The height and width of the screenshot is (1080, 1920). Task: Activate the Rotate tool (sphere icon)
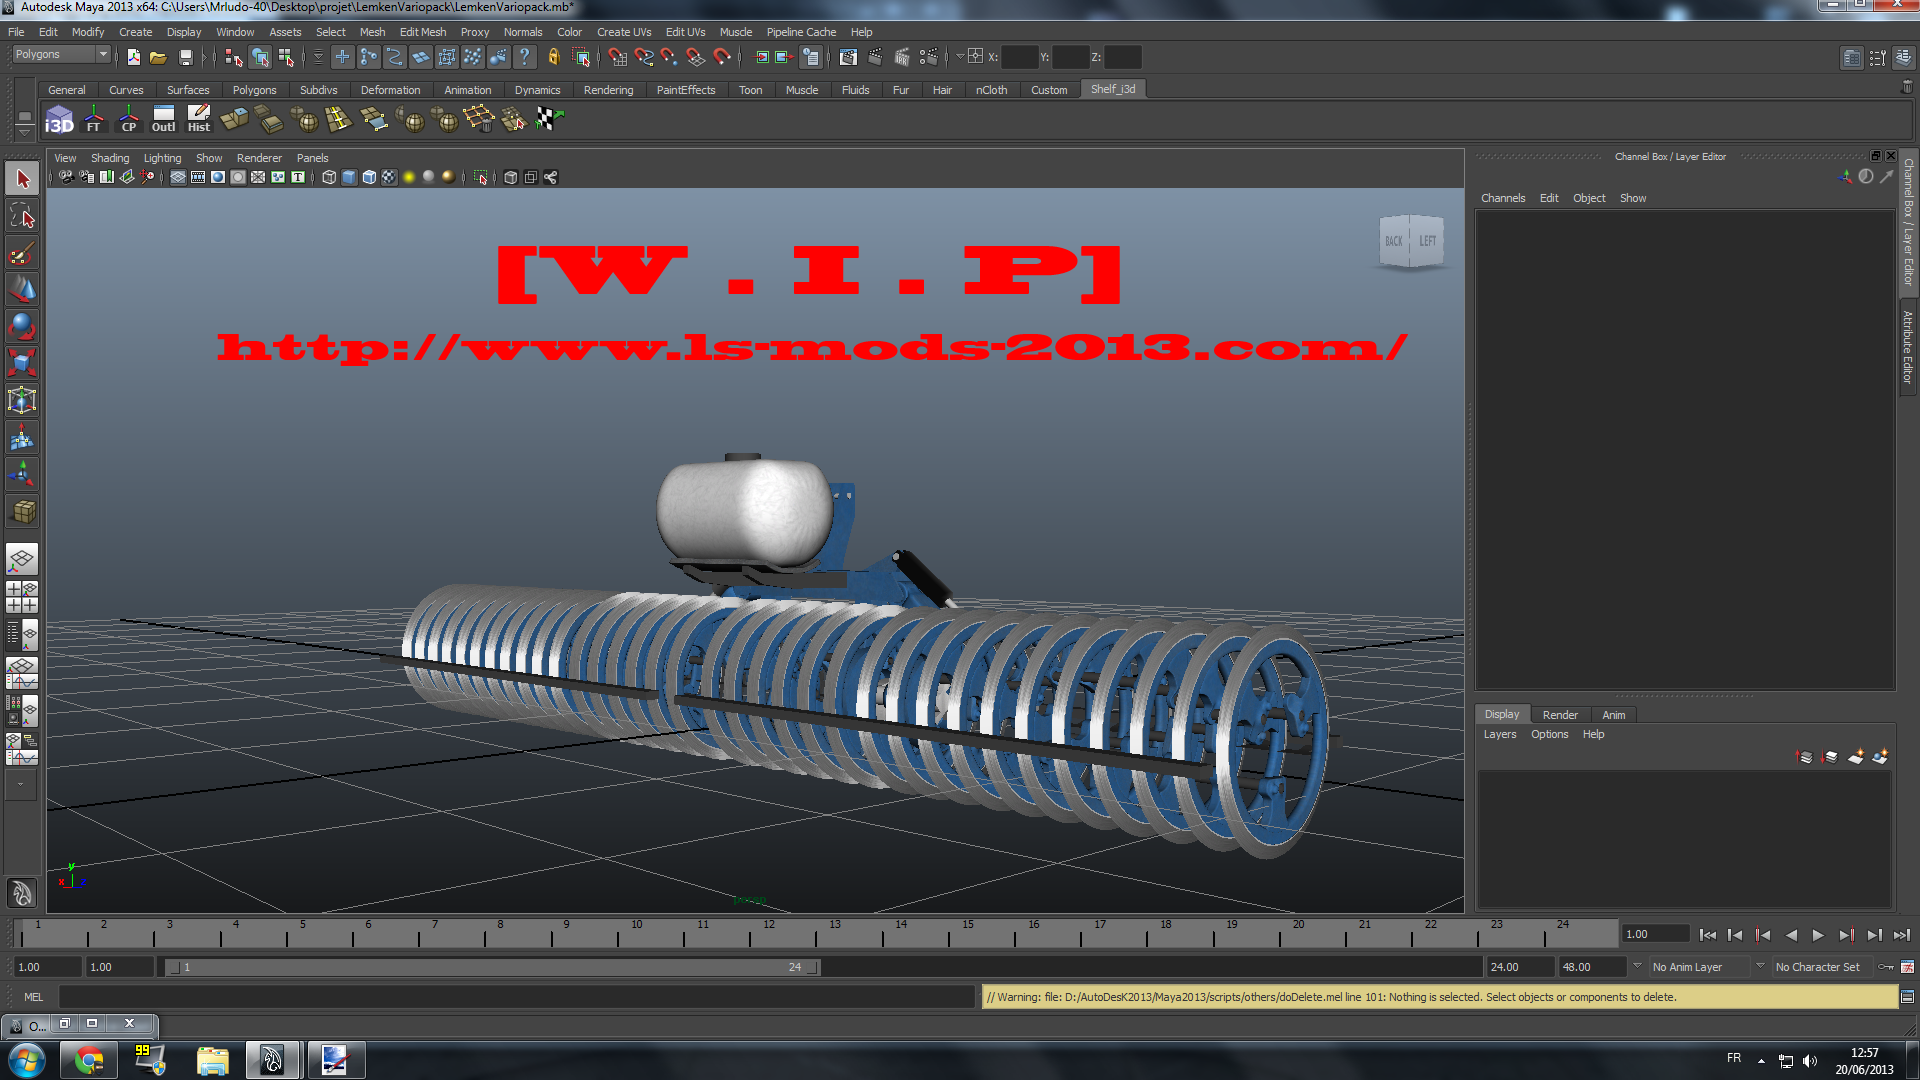pyautogui.click(x=22, y=327)
